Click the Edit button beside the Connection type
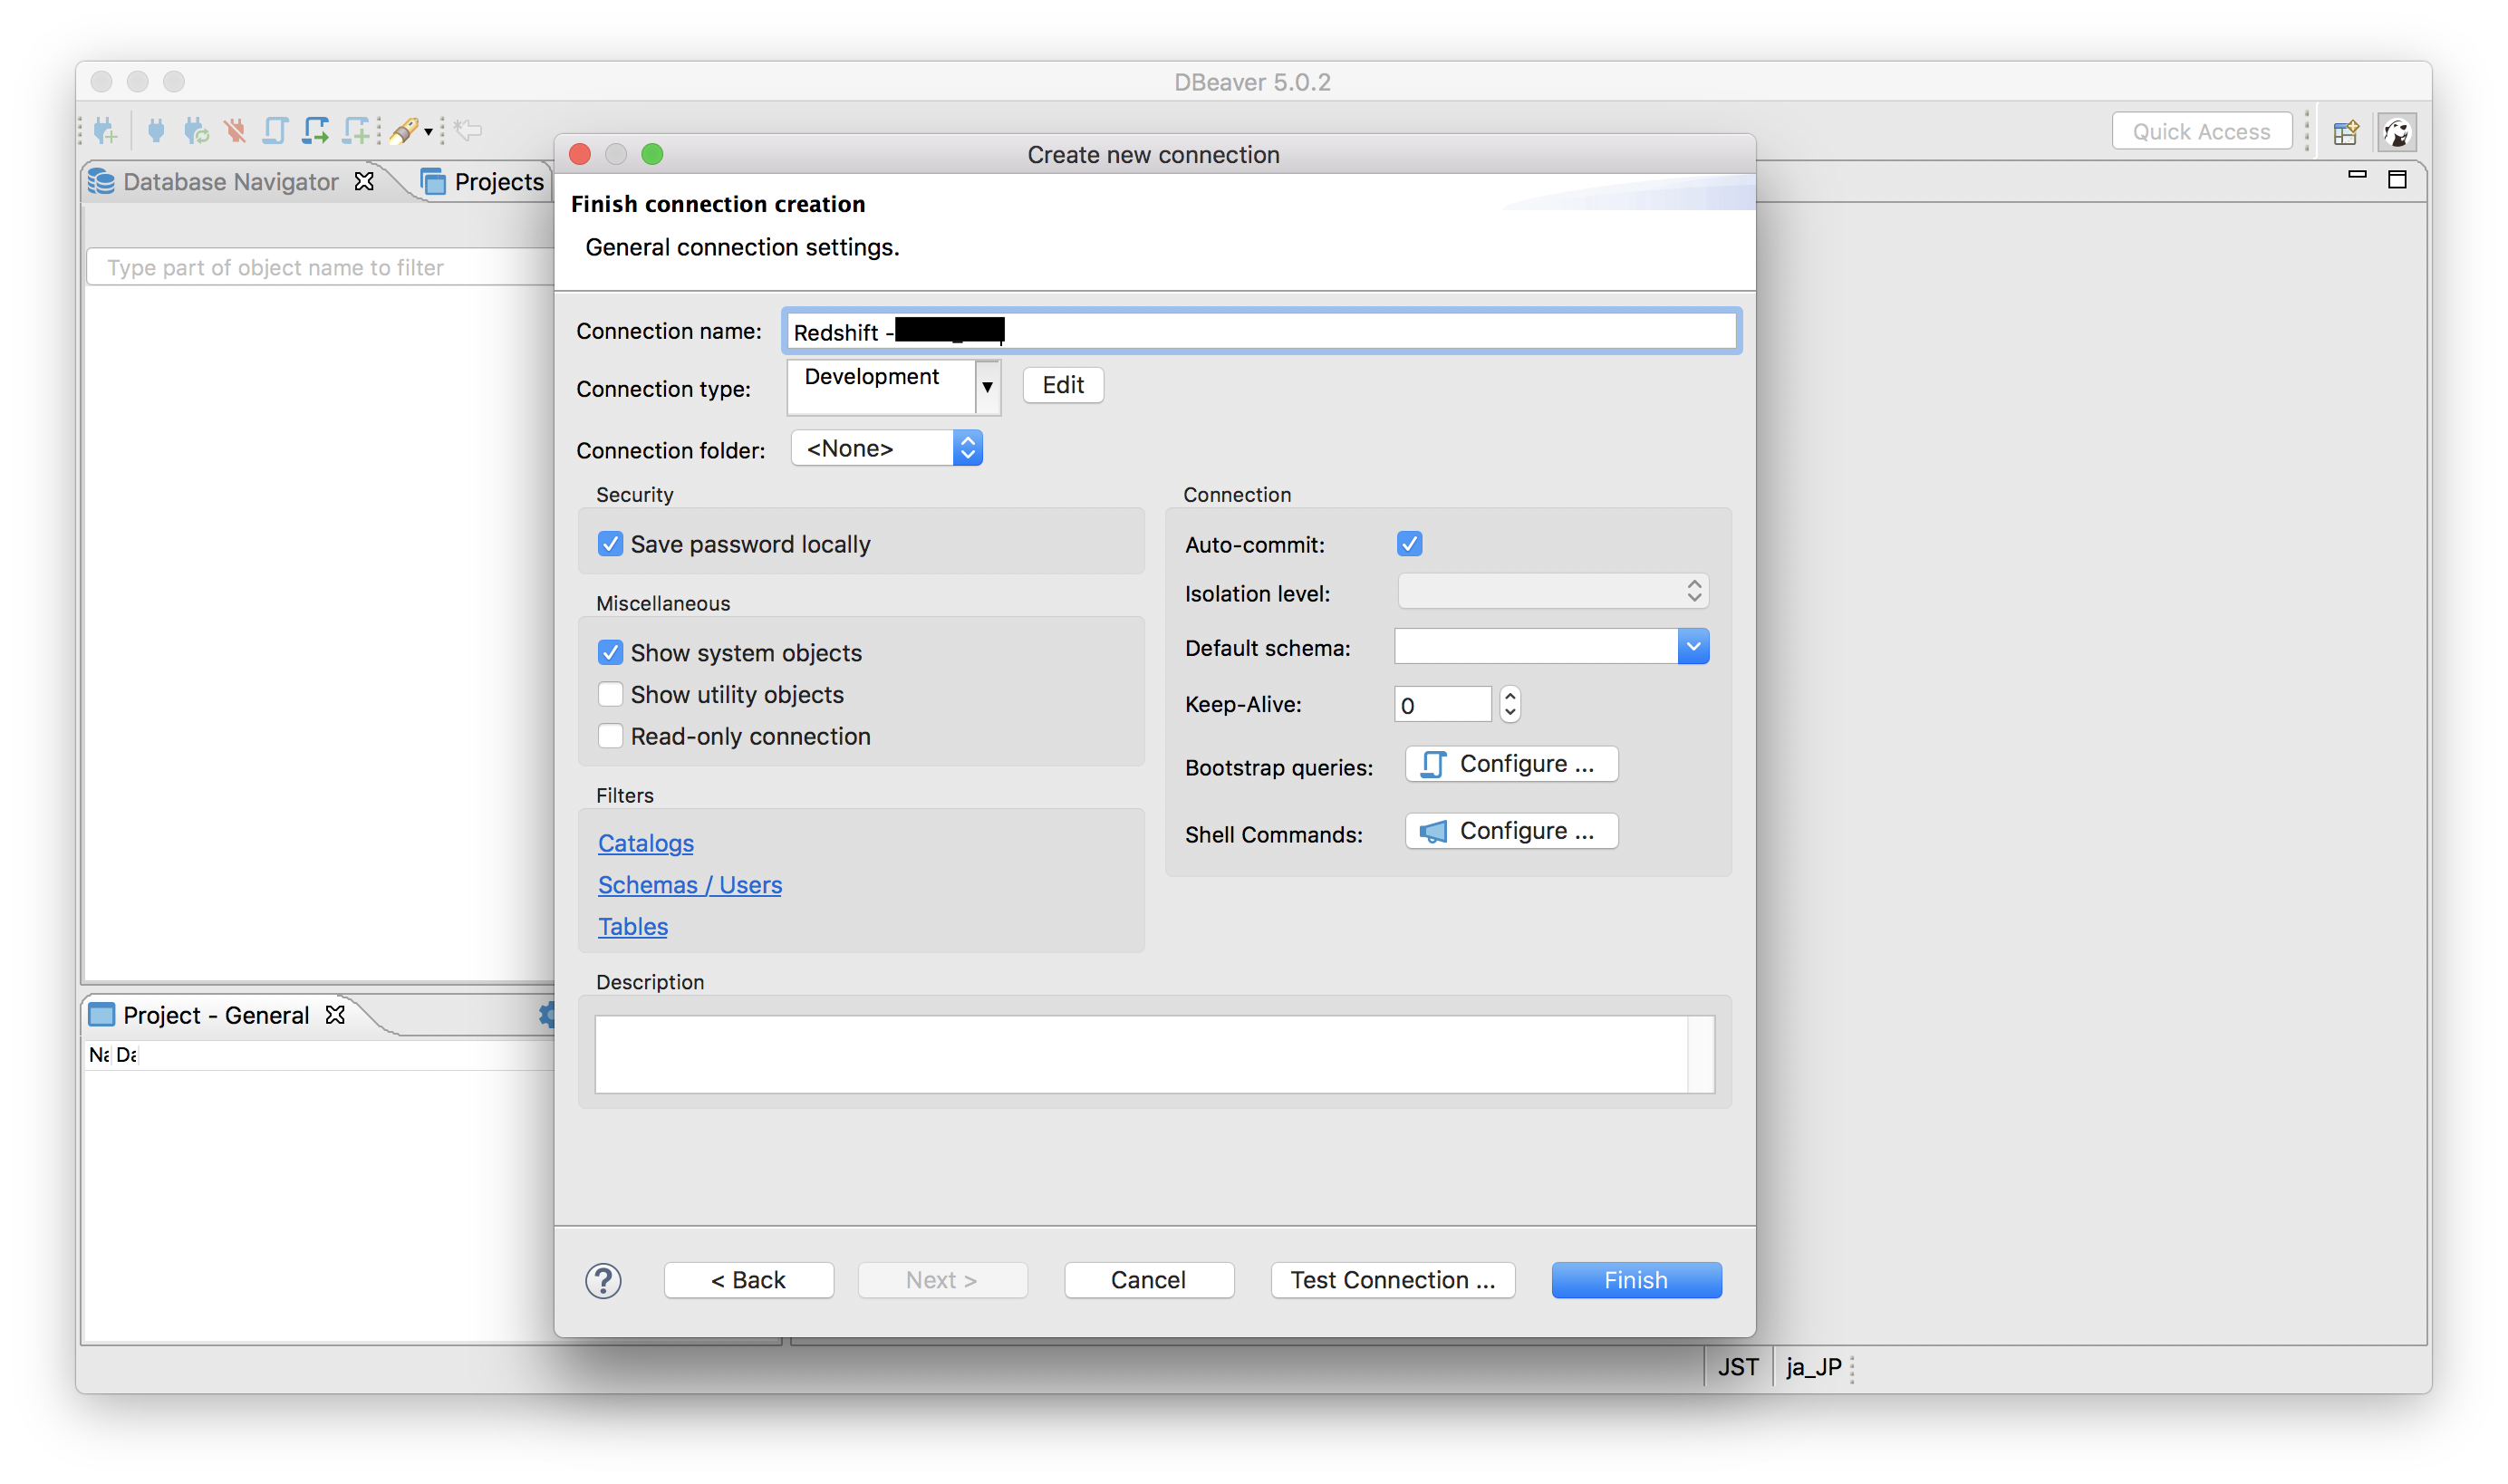 pos(1063,385)
